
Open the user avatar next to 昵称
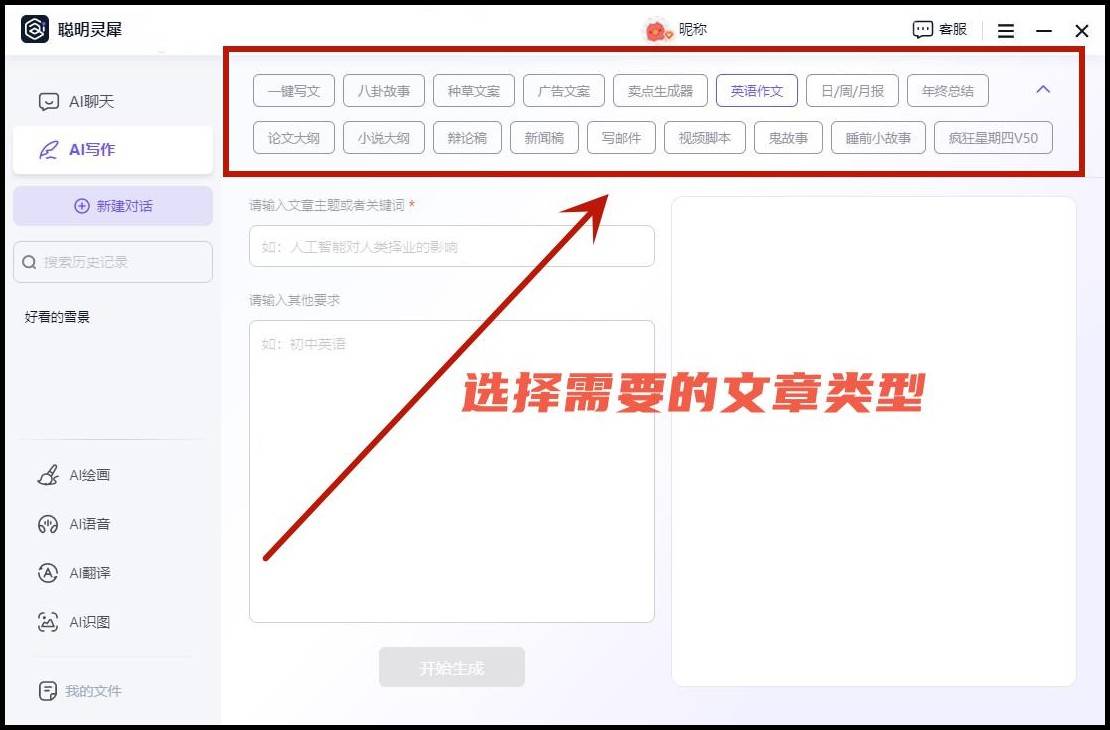pyautogui.click(x=657, y=30)
